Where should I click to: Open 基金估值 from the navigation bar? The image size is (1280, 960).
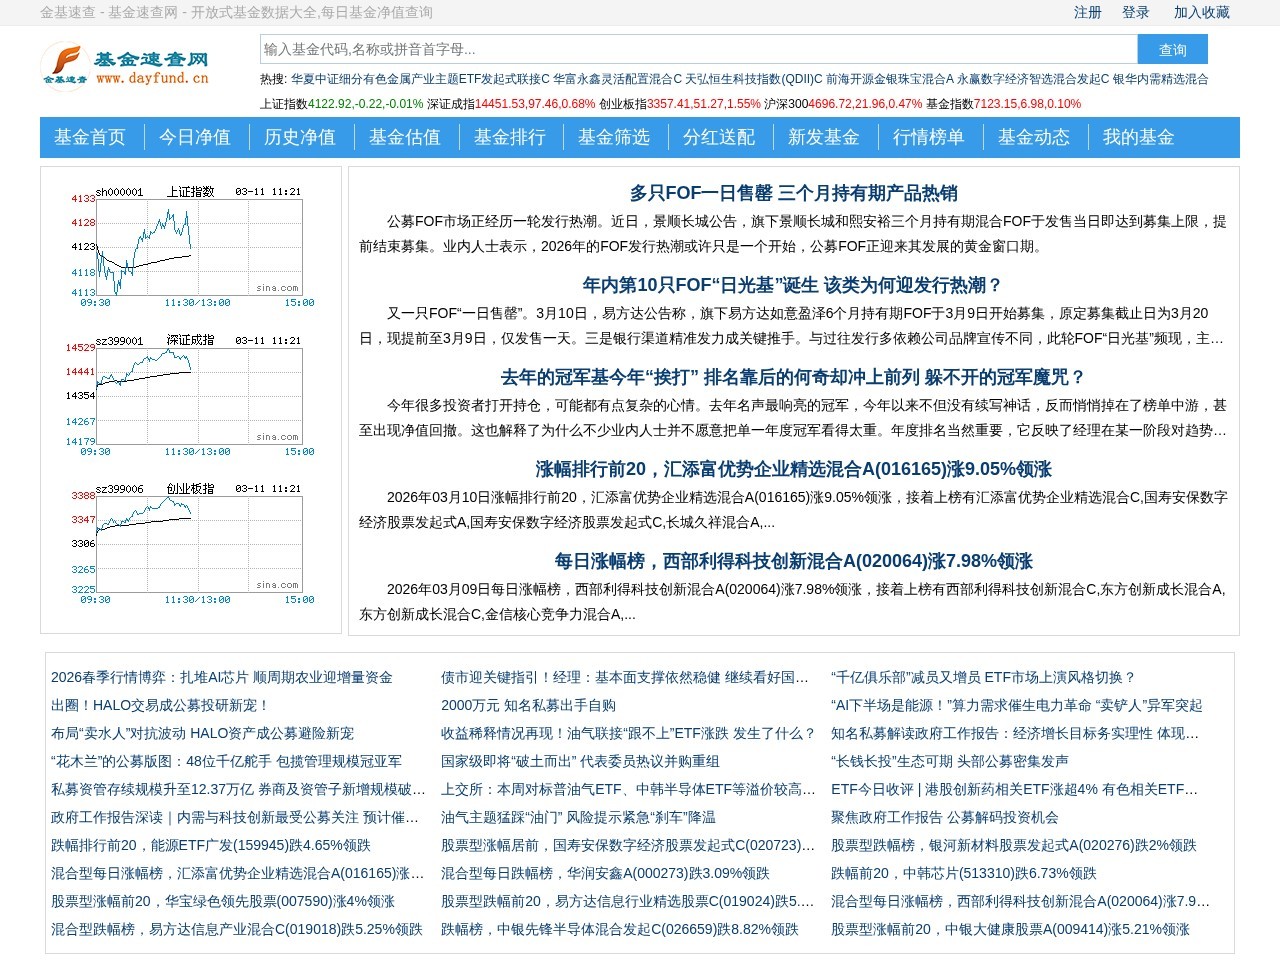[x=406, y=138]
